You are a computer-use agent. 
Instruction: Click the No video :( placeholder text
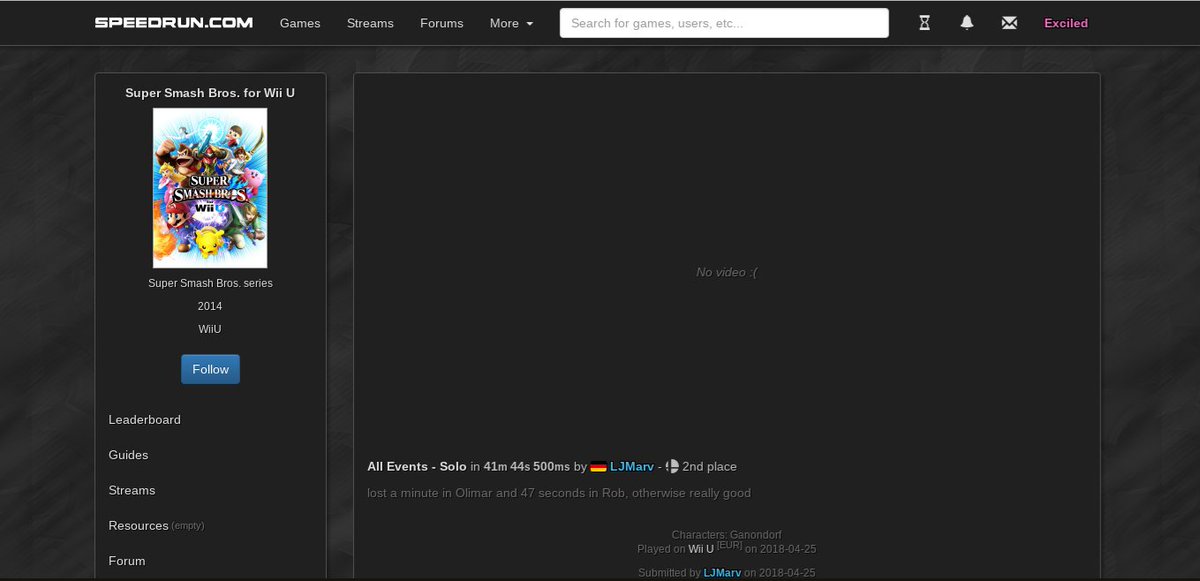pos(727,272)
